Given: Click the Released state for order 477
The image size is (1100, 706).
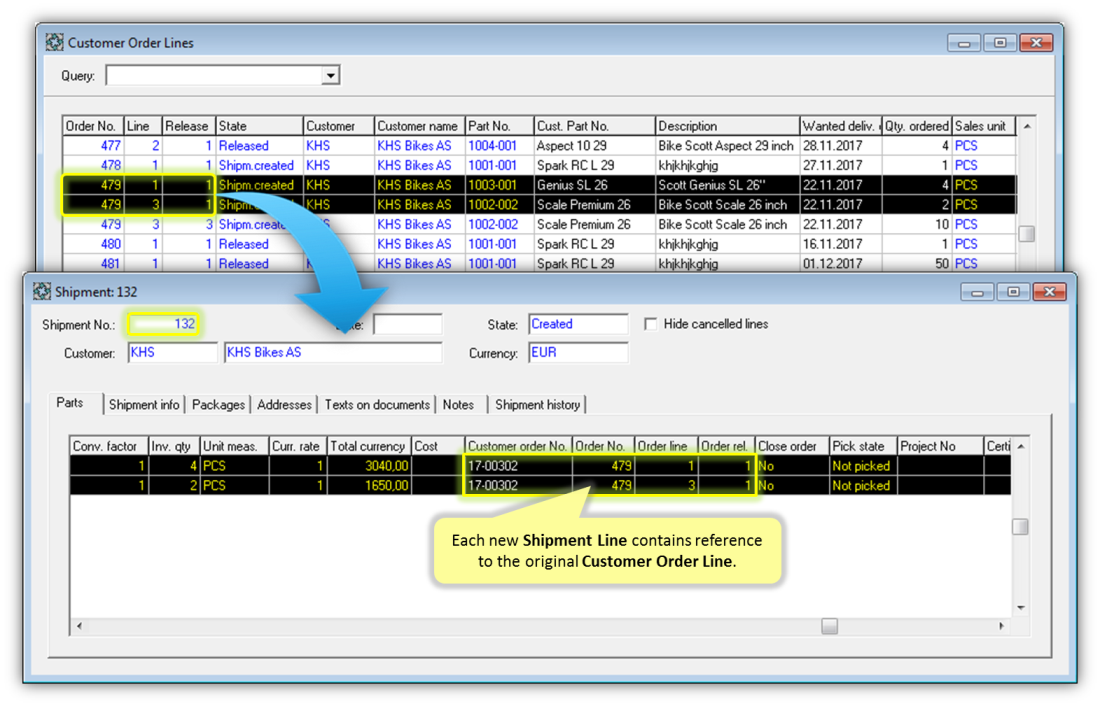Looking at the screenshot, I should (x=259, y=146).
